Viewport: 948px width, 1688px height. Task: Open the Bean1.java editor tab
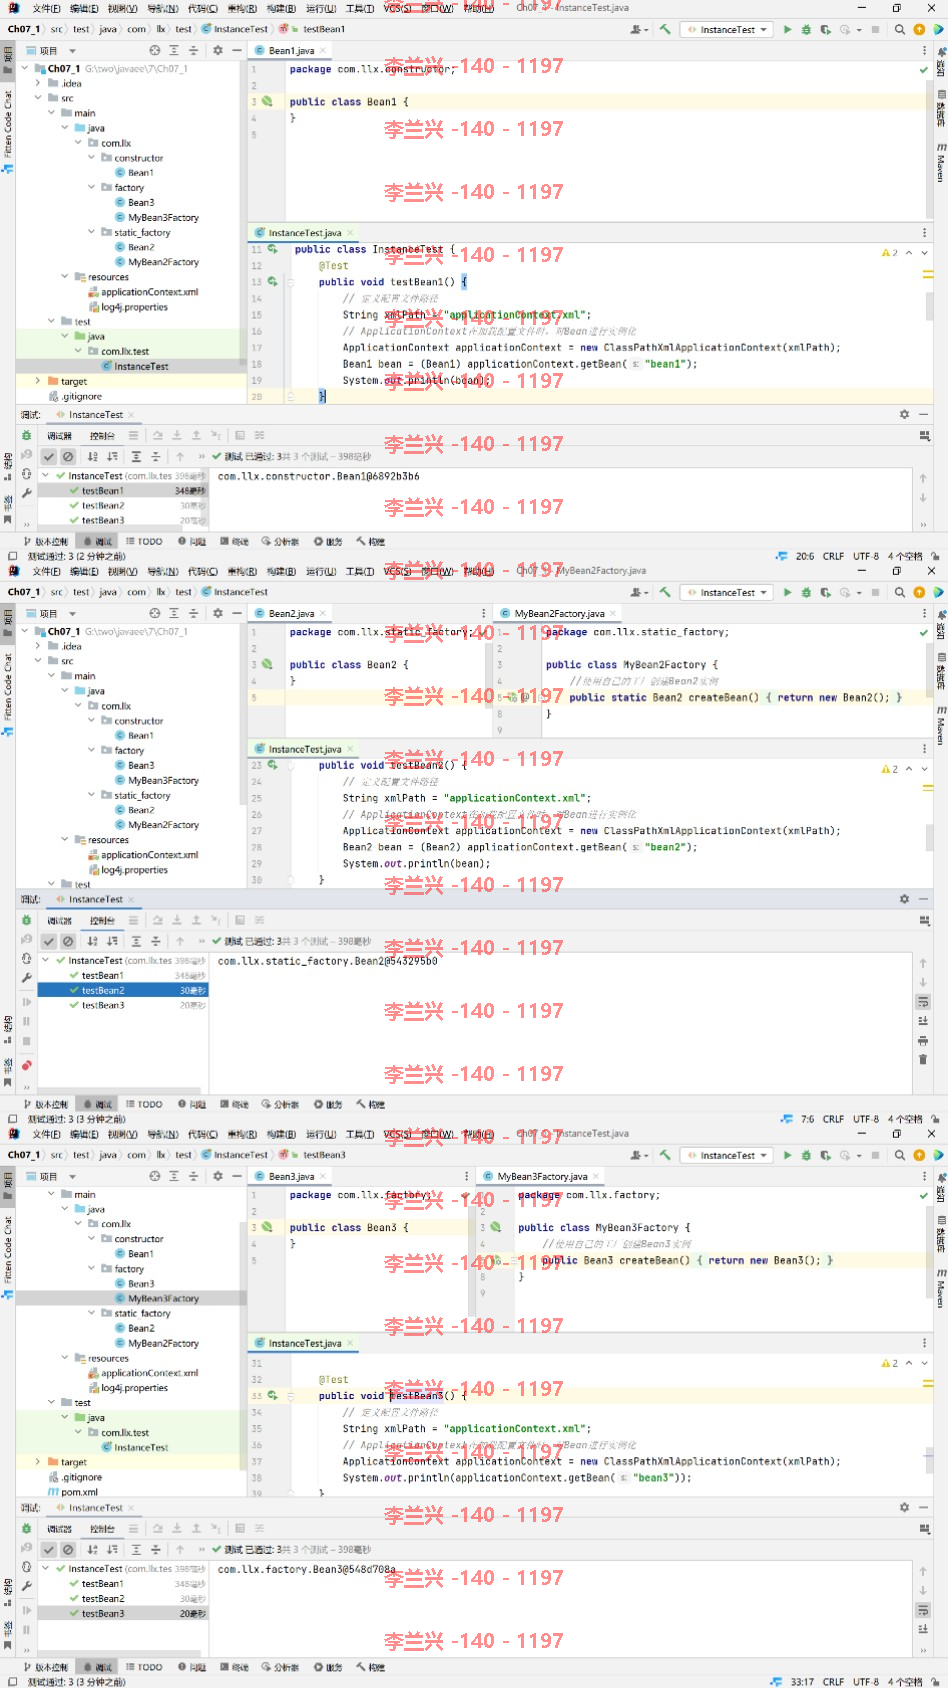pos(290,50)
